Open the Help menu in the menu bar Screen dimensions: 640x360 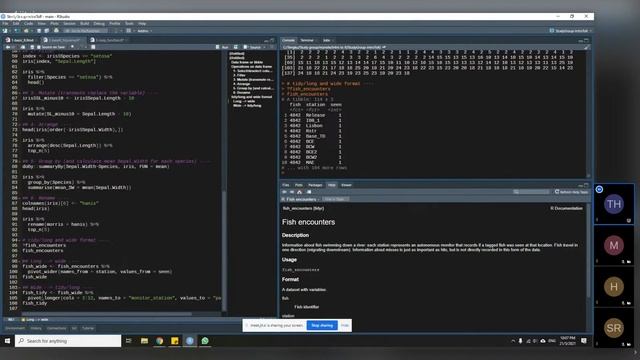click(142, 24)
